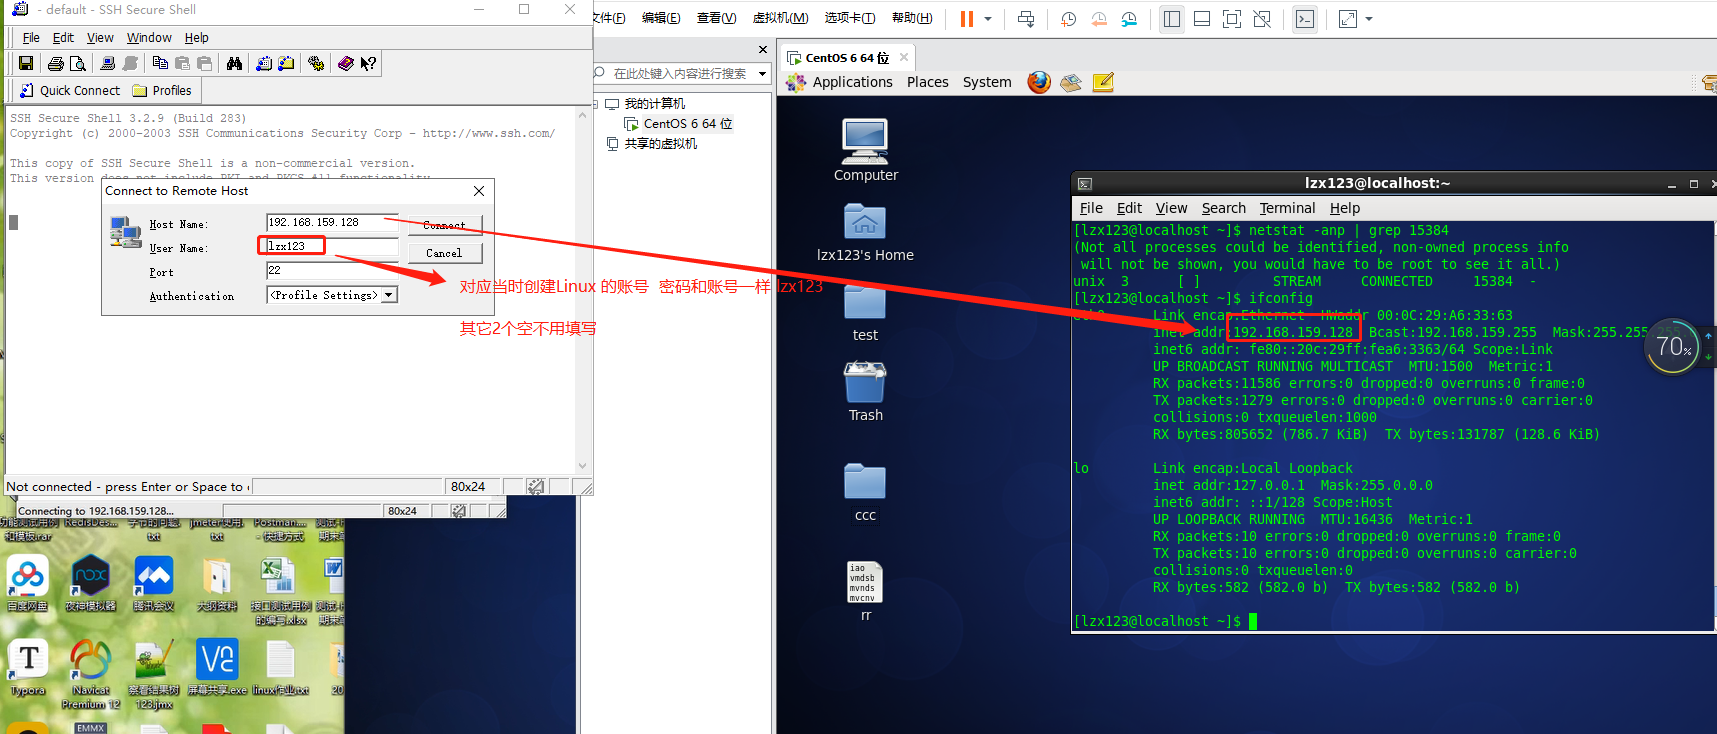Viewport: 1717px width, 734px height.
Task: Click the VMware library search box
Action: click(x=680, y=73)
